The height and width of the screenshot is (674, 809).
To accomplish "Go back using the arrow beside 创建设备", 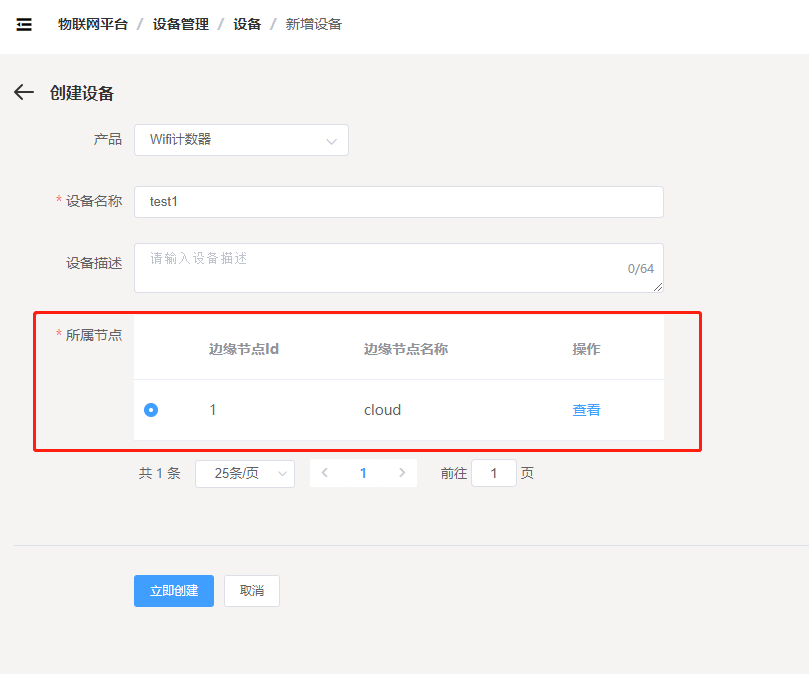I will point(24,92).
